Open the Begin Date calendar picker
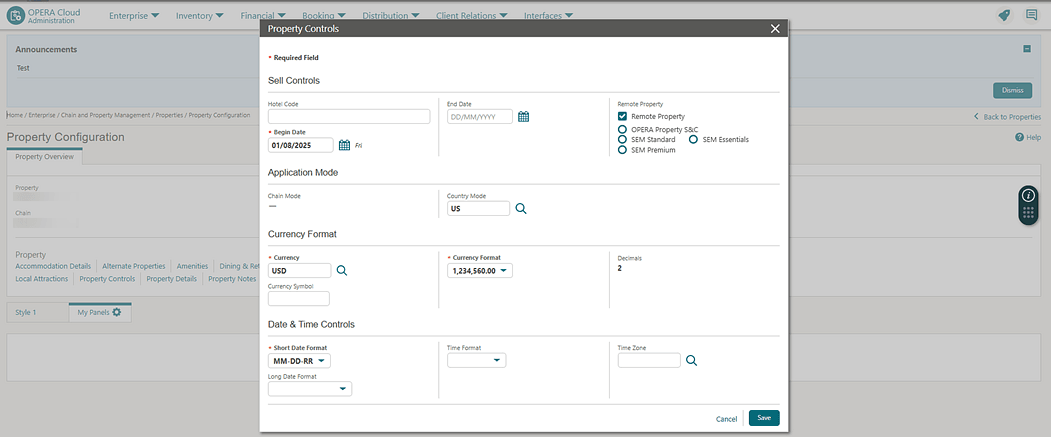This screenshot has width=1051, height=437. click(344, 145)
